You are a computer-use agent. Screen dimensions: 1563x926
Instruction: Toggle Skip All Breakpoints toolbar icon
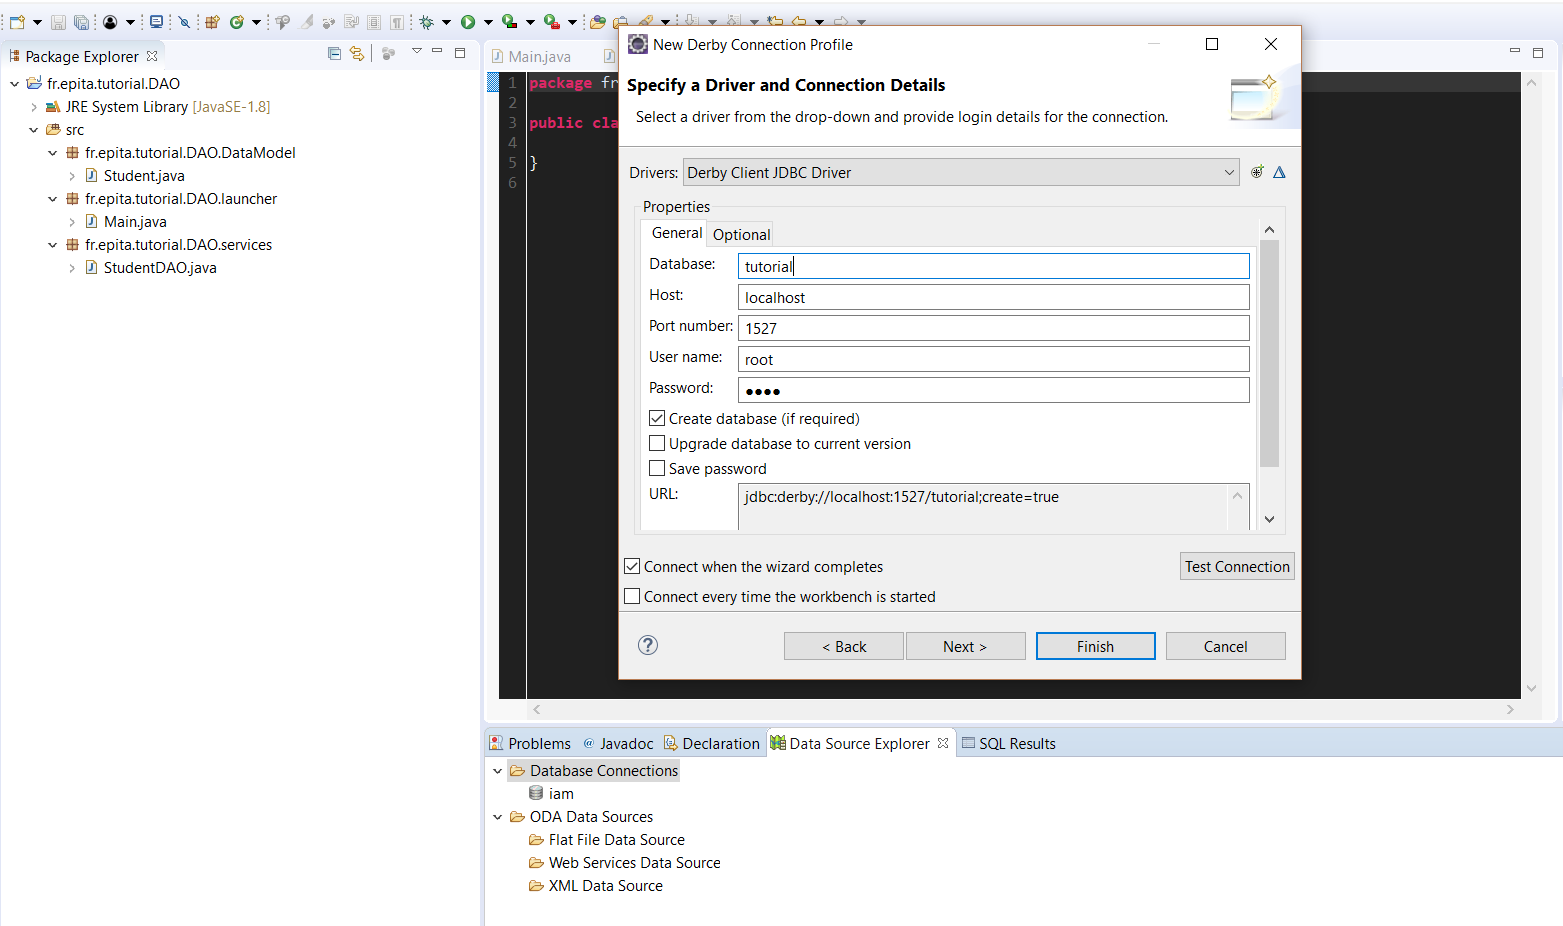(184, 22)
